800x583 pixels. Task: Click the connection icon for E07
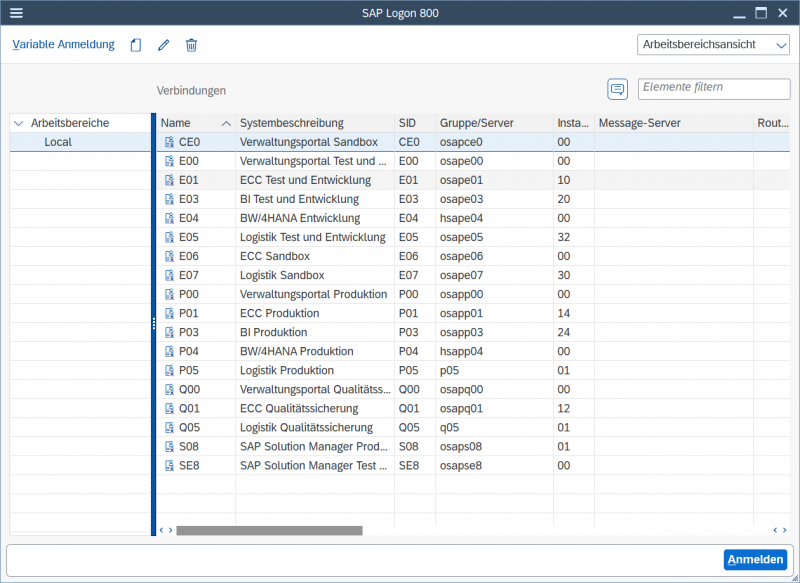tap(169, 275)
